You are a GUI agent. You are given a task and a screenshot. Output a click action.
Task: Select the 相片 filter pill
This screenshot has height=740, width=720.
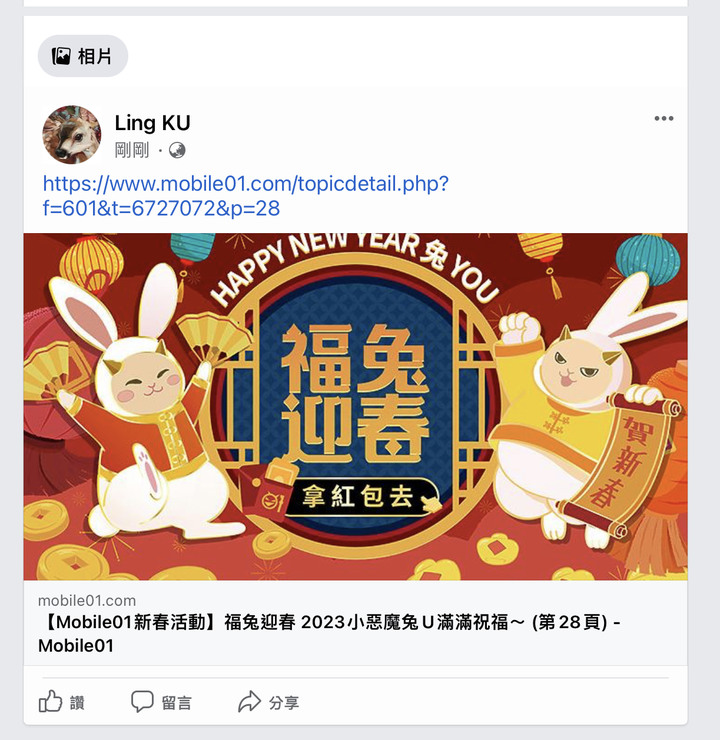point(83,56)
